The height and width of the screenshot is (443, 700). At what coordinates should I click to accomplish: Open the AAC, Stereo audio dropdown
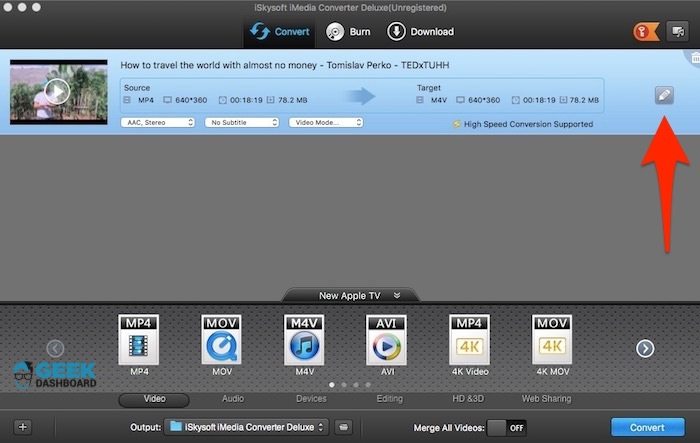[x=158, y=122]
